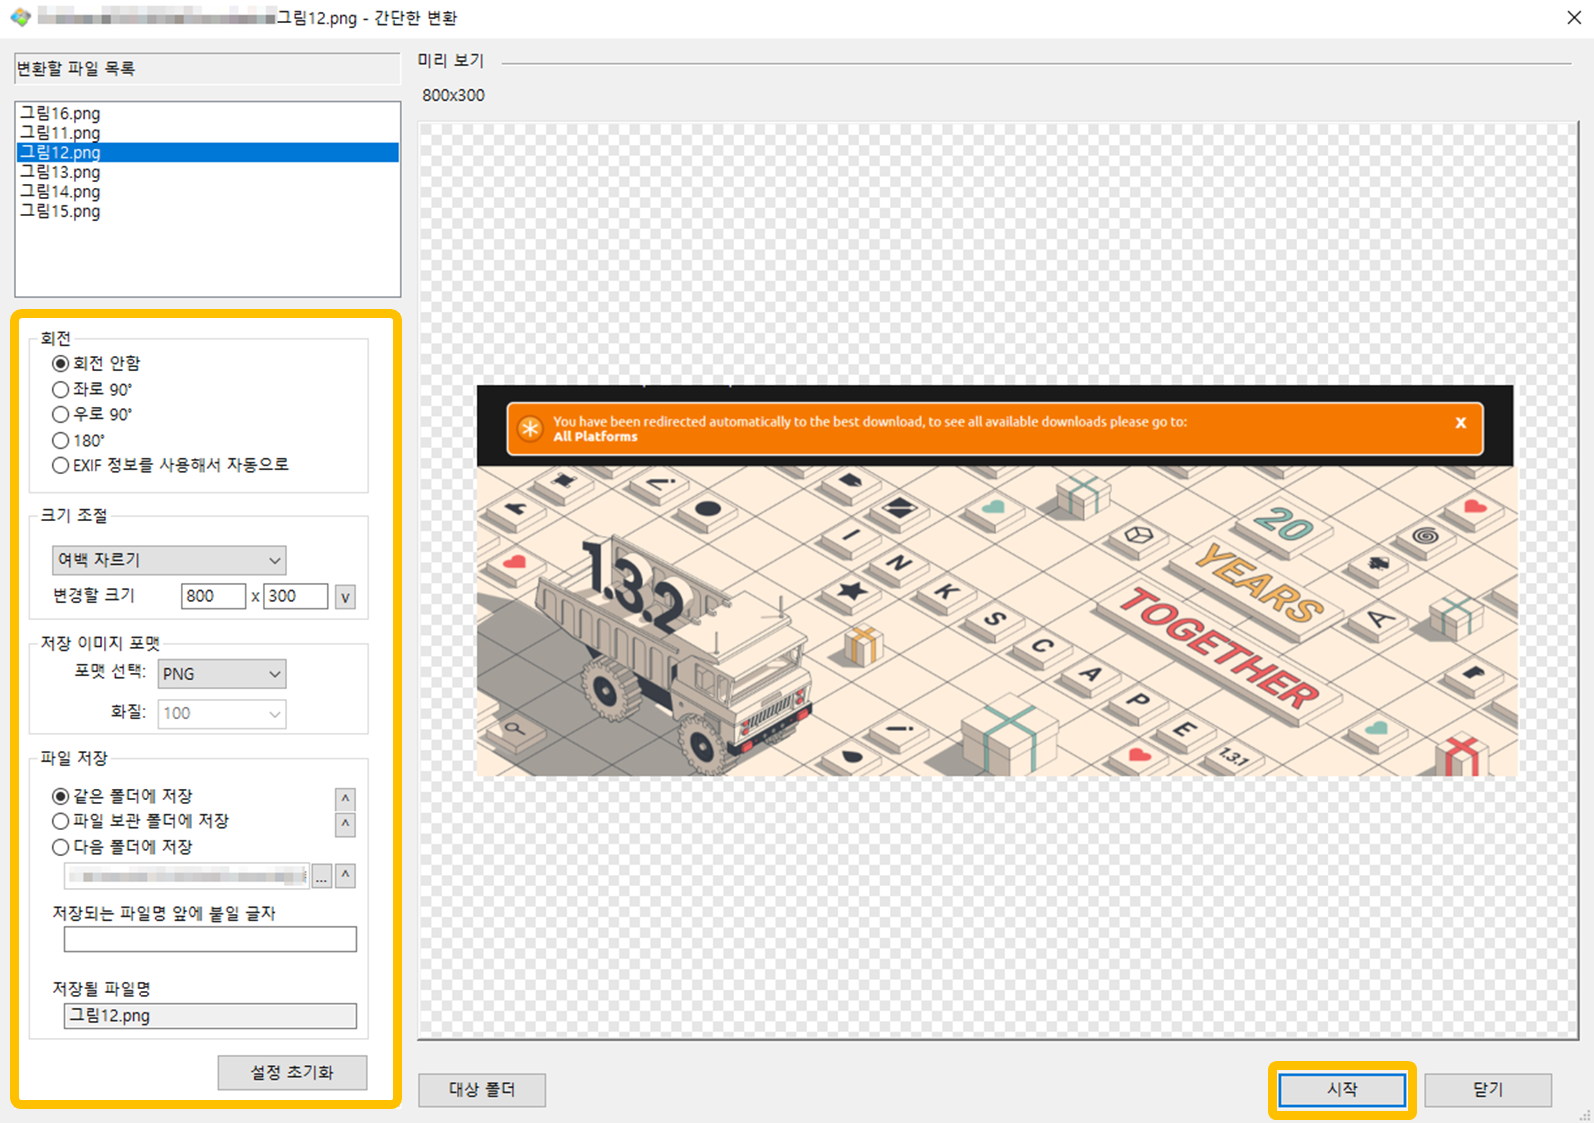
Task: Click arrow button next to folder browse button
Action: 345,876
